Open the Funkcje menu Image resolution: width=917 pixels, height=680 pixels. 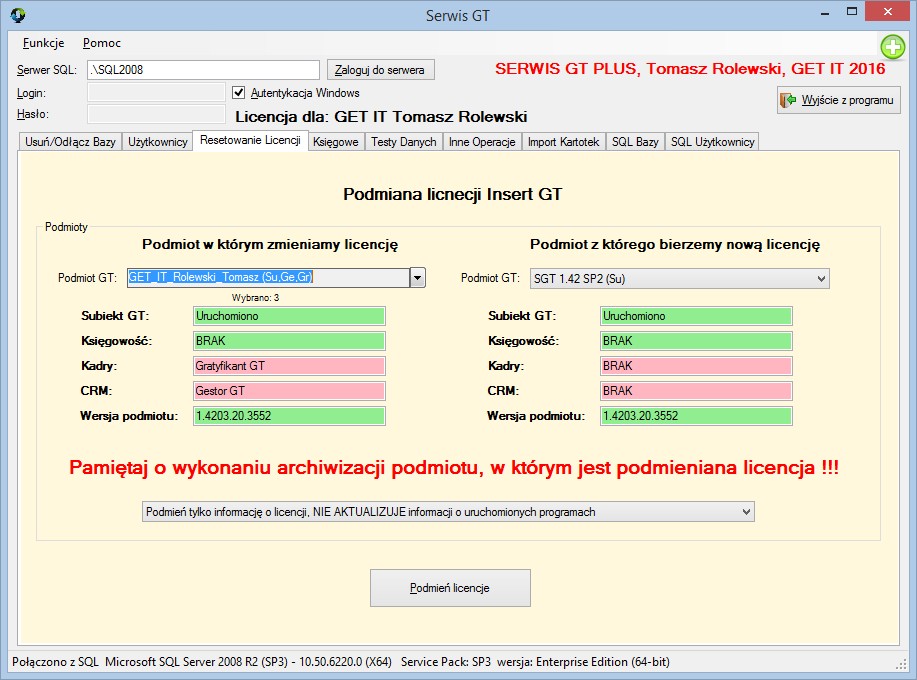pyautogui.click(x=43, y=43)
